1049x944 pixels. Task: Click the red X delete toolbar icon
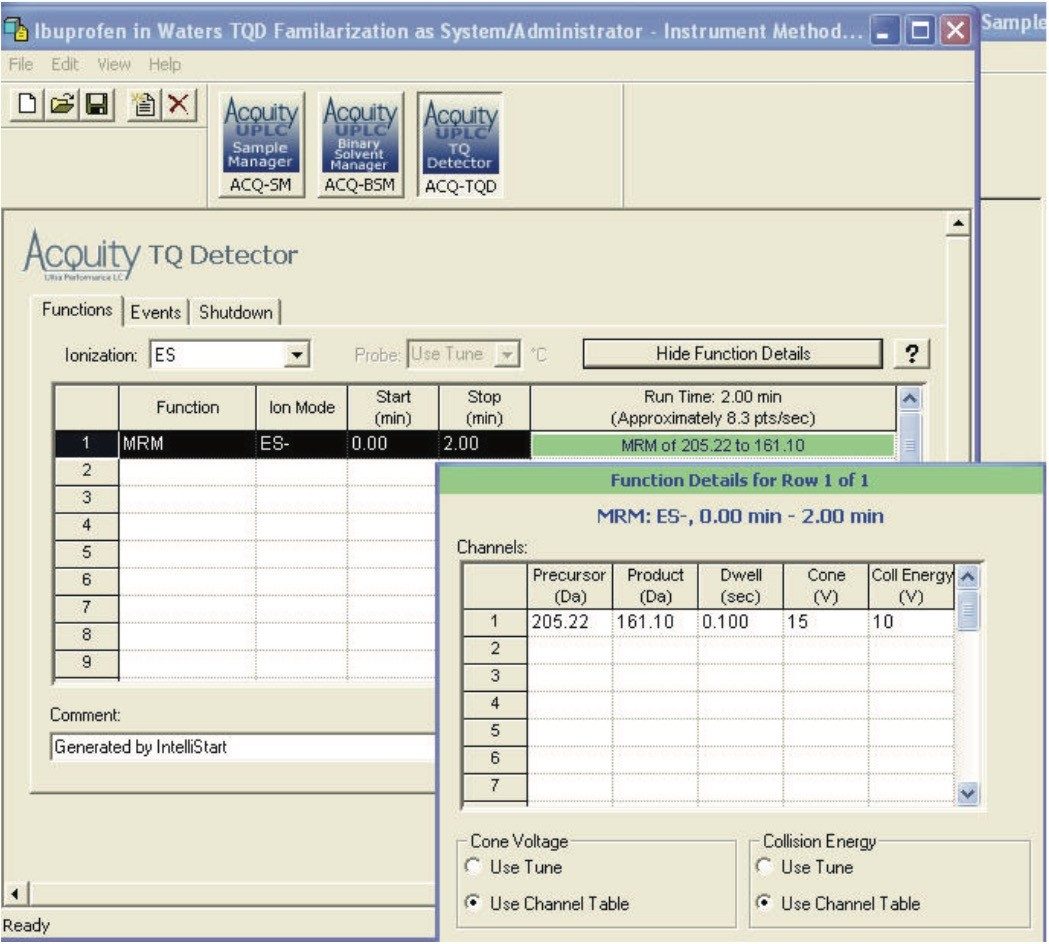[x=179, y=105]
